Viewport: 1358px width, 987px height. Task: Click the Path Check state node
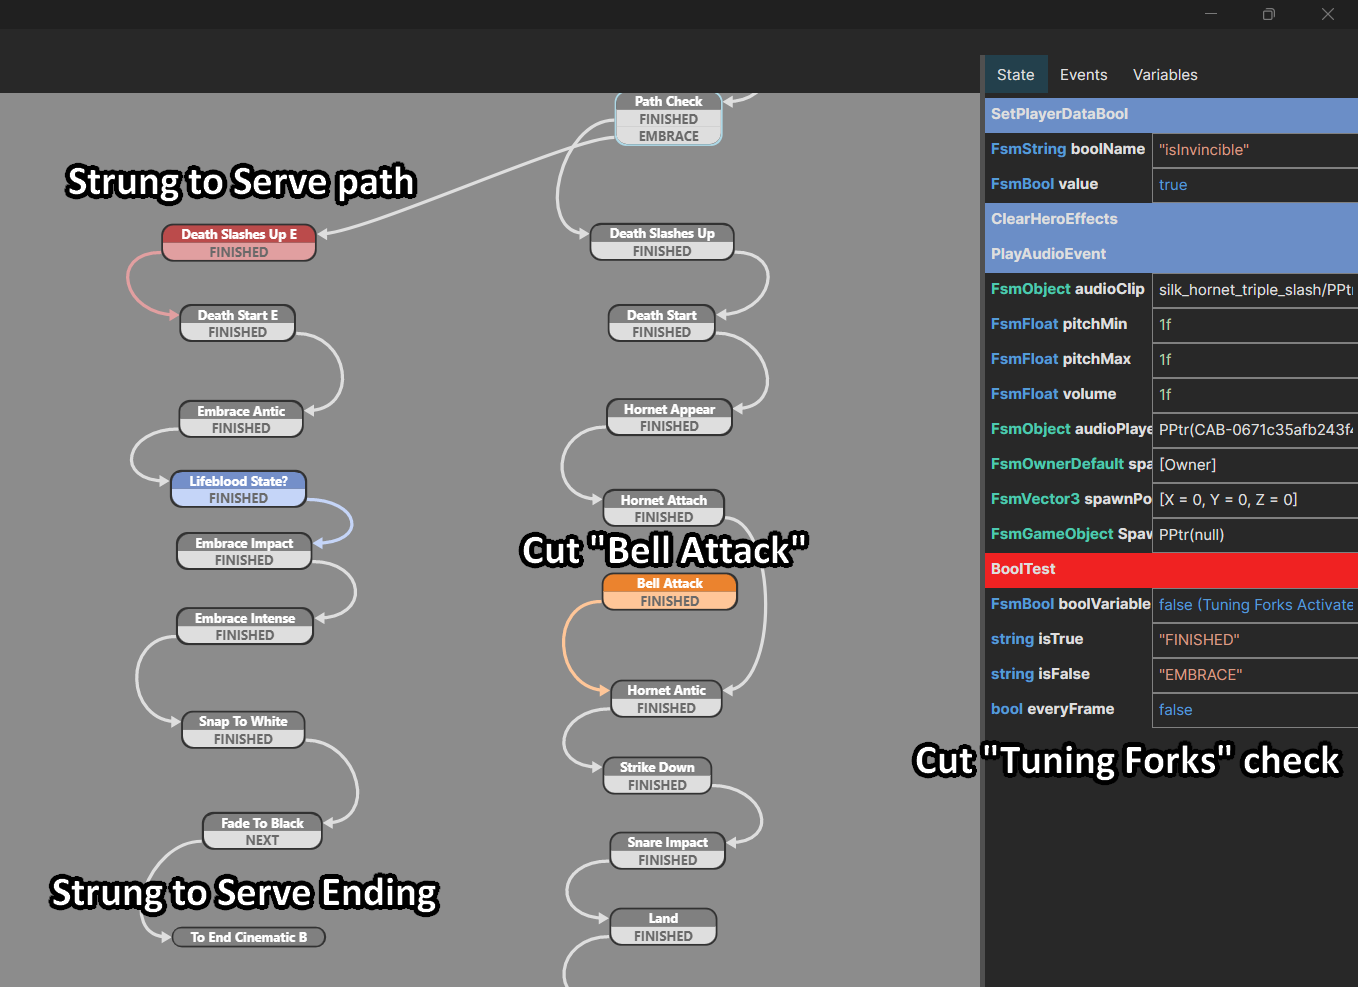point(668,102)
